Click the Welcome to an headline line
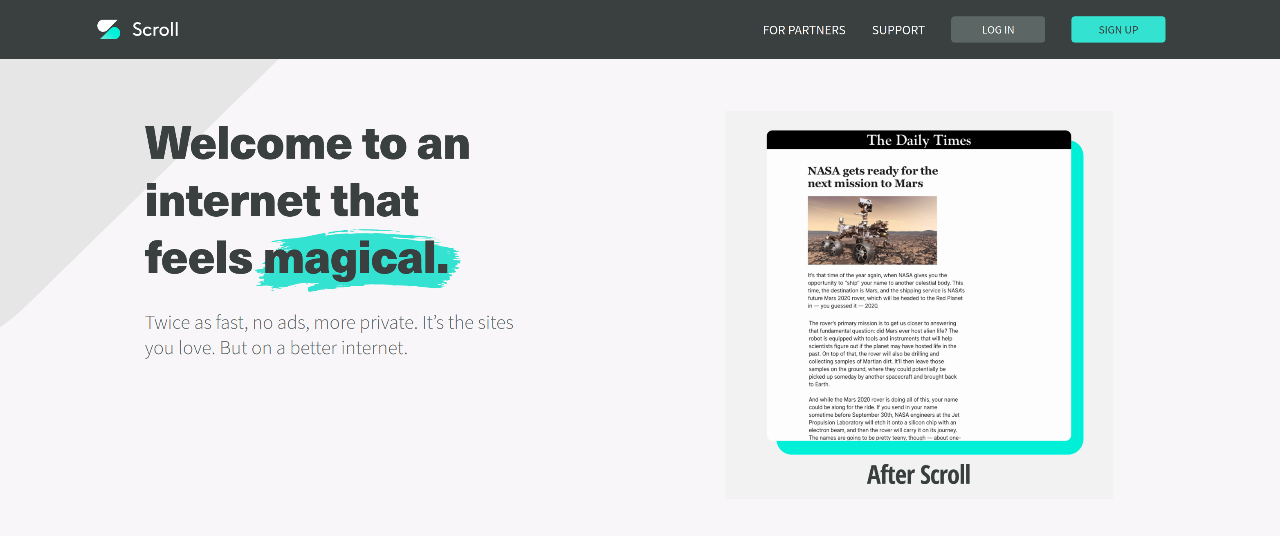Image resolution: width=1280 pixels, height=536 pixels. point(307,143)
